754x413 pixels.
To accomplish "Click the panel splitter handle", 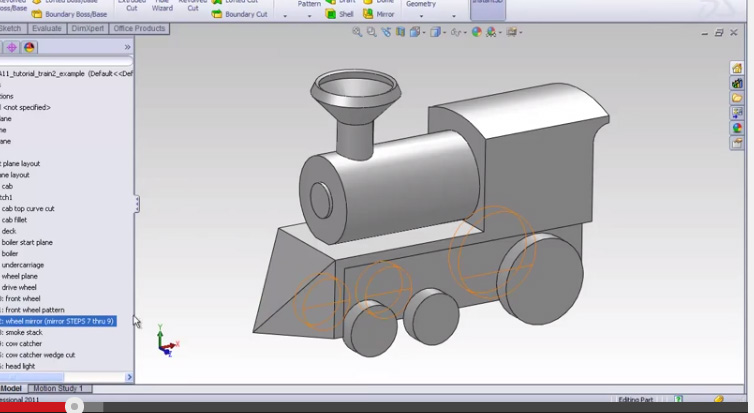I will [x=137, y=204].
